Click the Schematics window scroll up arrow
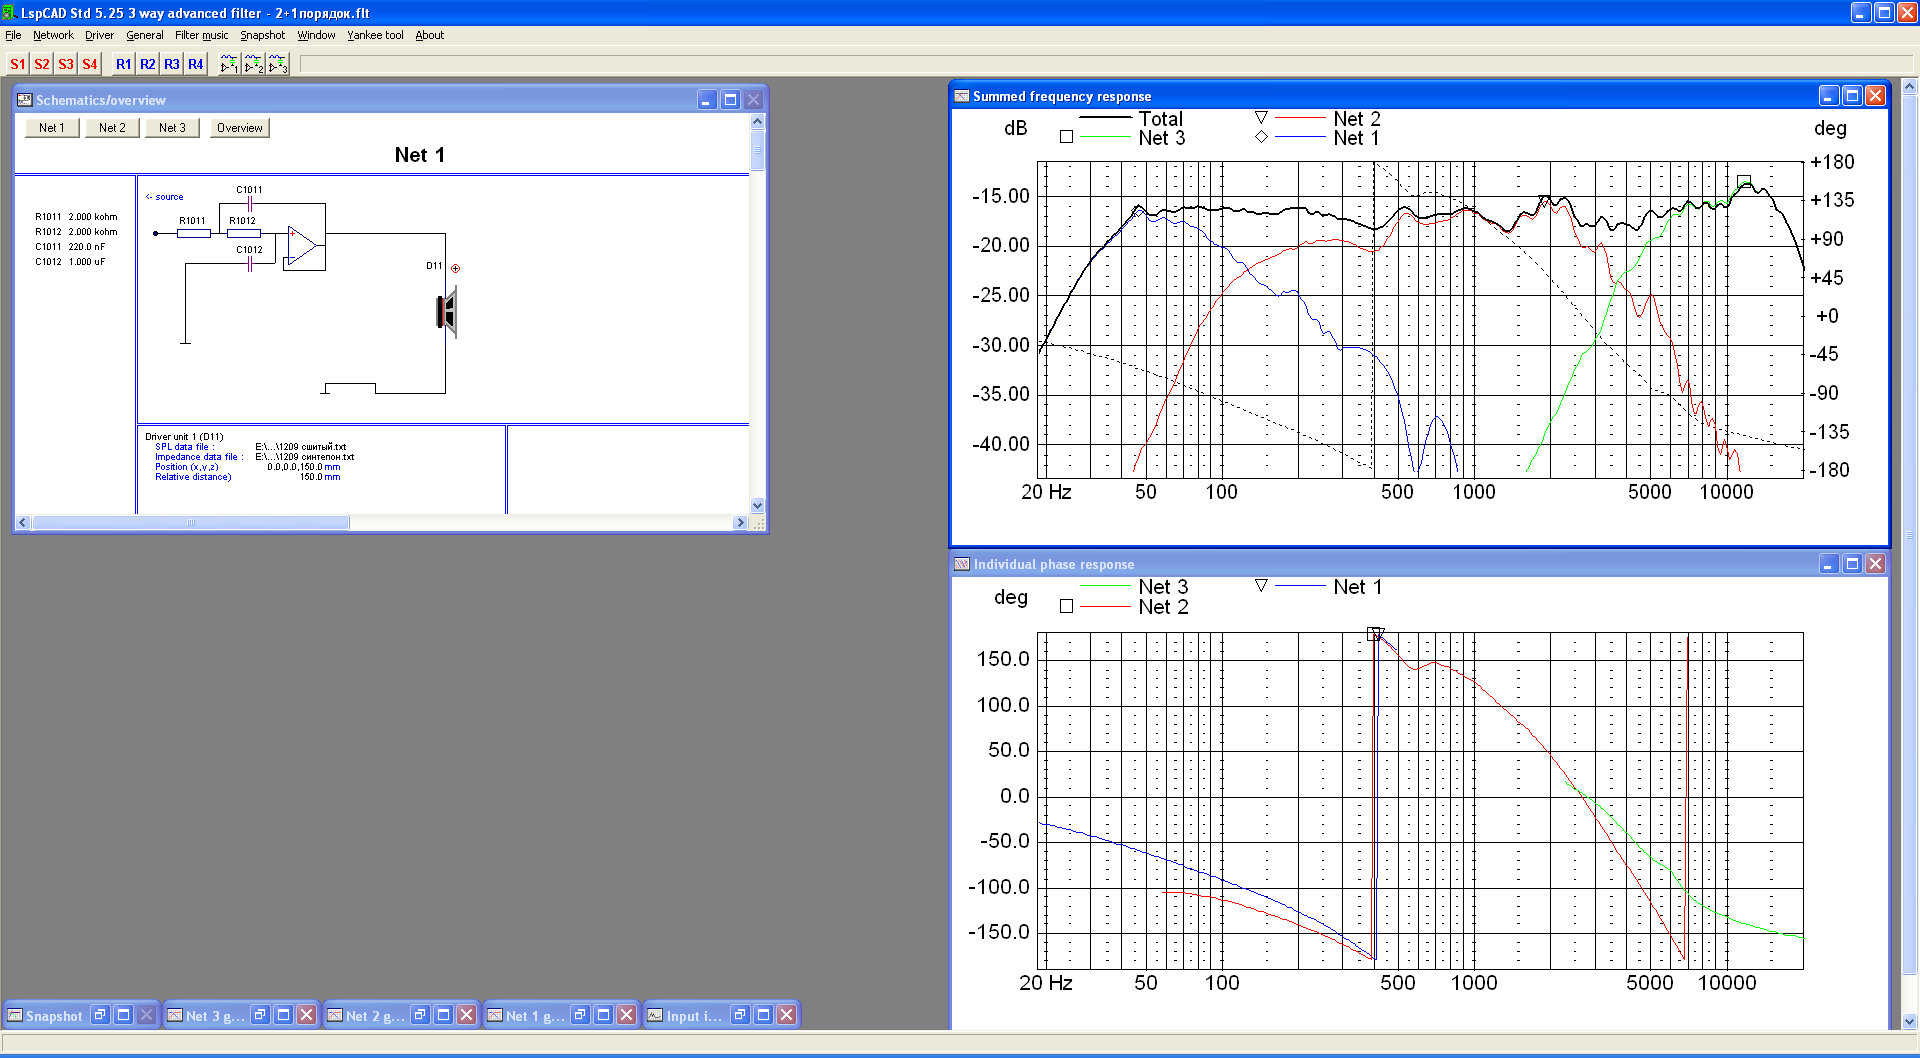Image resolution: width=1920 pixels, height=1058 pixels. pyautogui.click(x=757, y=121)
